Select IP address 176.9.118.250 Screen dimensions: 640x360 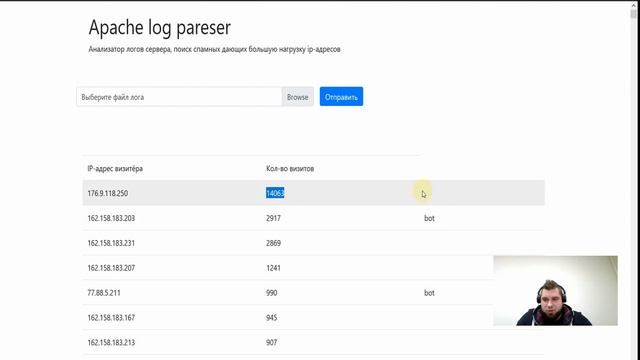[108, 193]
